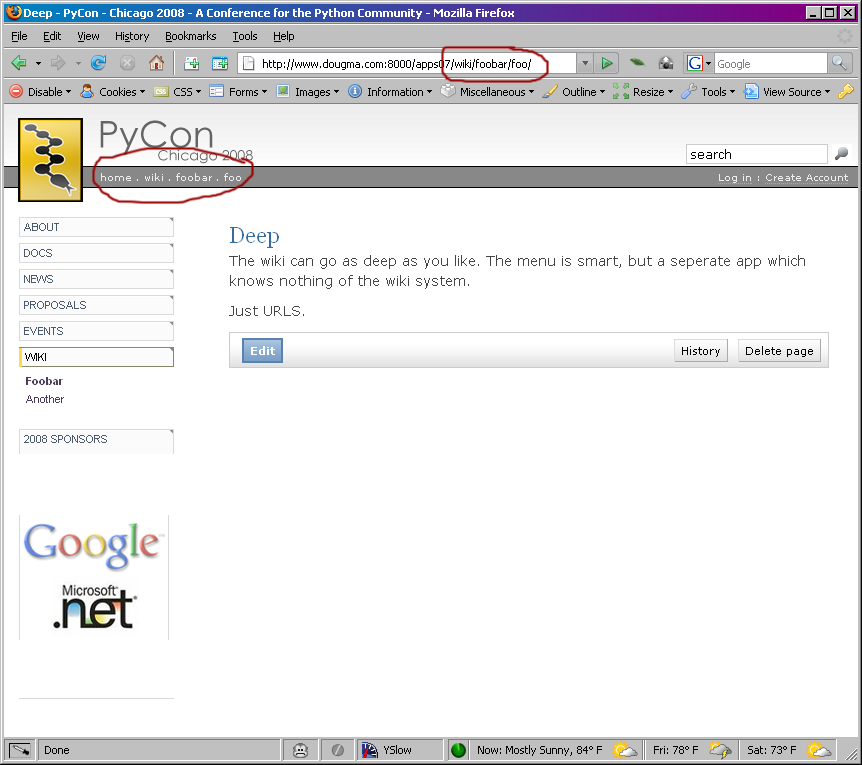Expand the Cookies dropdown menu
The width and height of the screenshot is (862, 765).
(112, 92)
